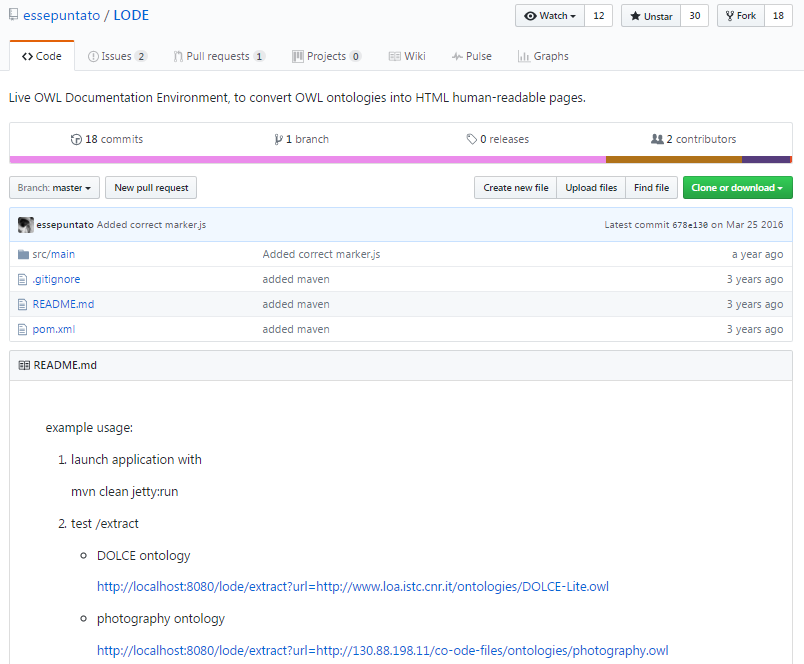View 18 commits history

click(107, 139)
